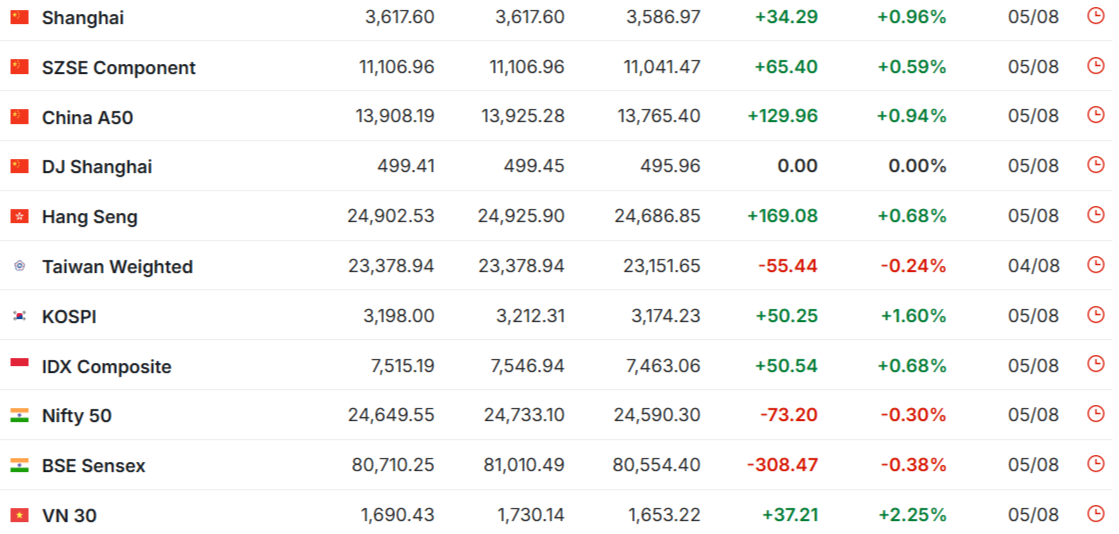Click the clock icon in the Nifty 50 row
The height and width of the screenshot is (534, 1119).
[x=1095, y=414]
